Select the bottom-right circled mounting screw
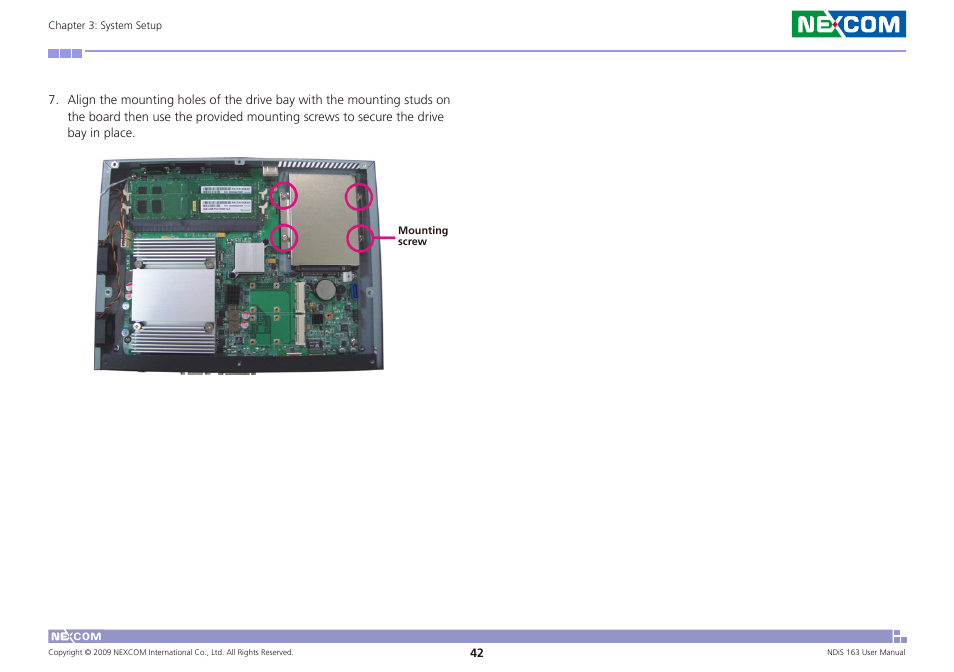 point(360,238)
